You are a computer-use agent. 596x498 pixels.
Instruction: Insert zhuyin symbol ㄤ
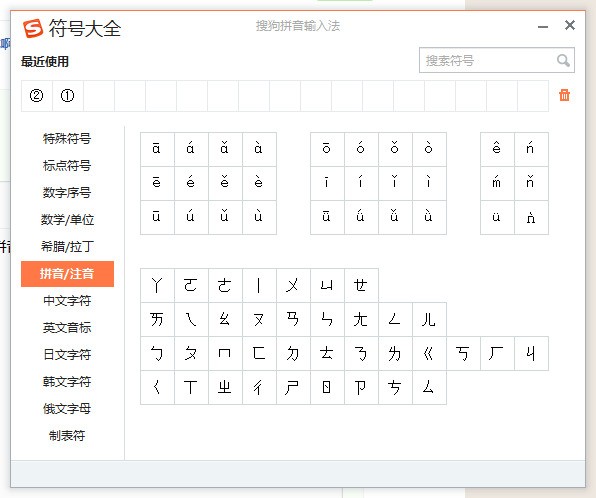(361, 319)
